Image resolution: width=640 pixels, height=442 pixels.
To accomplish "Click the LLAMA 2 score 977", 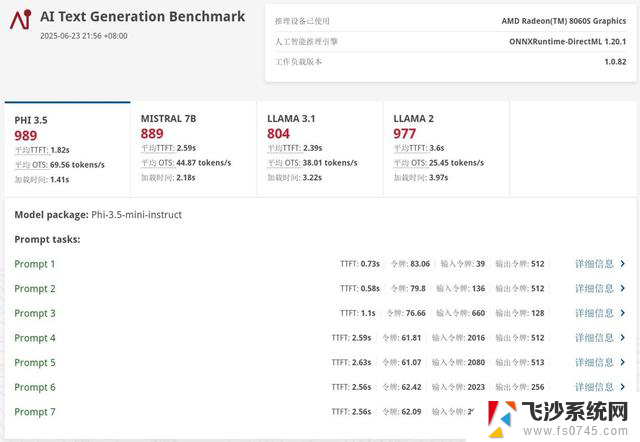I will tap(404, 133).
